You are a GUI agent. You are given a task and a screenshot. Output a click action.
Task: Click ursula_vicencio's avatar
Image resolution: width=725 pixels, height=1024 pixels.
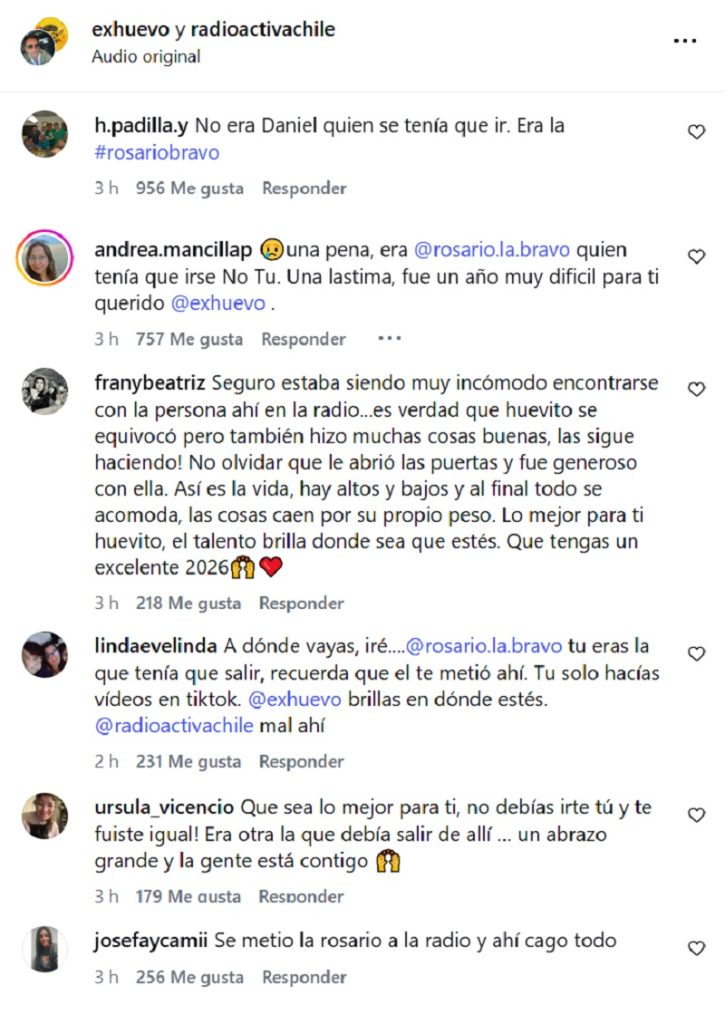[x=45, y=816]
